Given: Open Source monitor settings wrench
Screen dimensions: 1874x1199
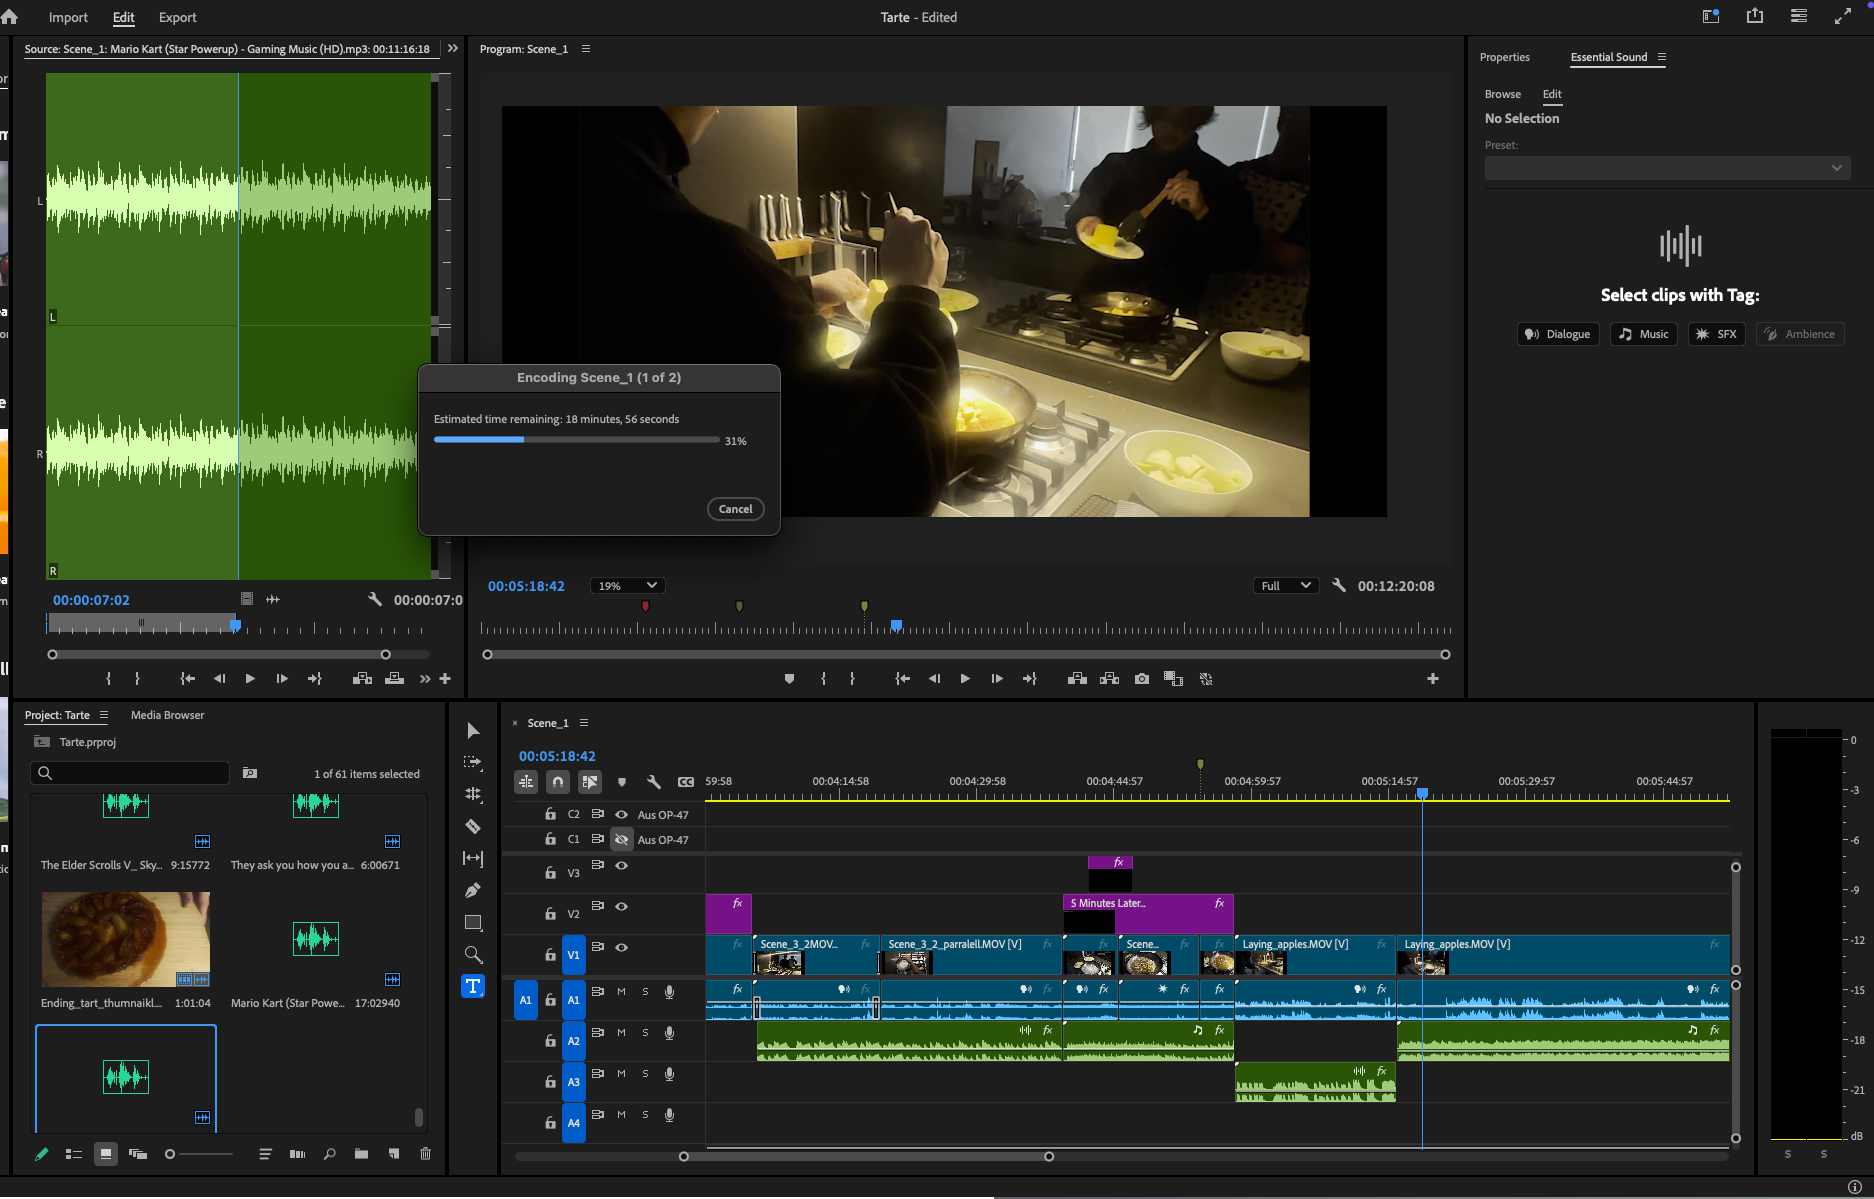Looking at the screenshot, I should pos(375,599).
